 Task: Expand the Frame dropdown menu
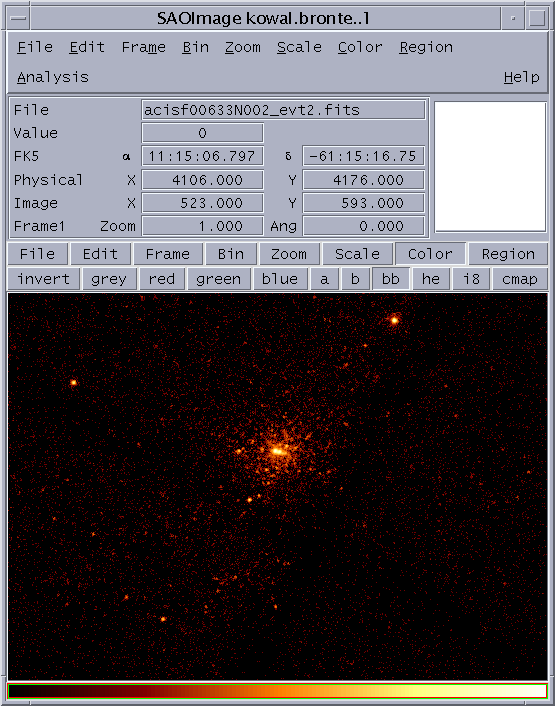pyautogui.click(x=144, y=47)
